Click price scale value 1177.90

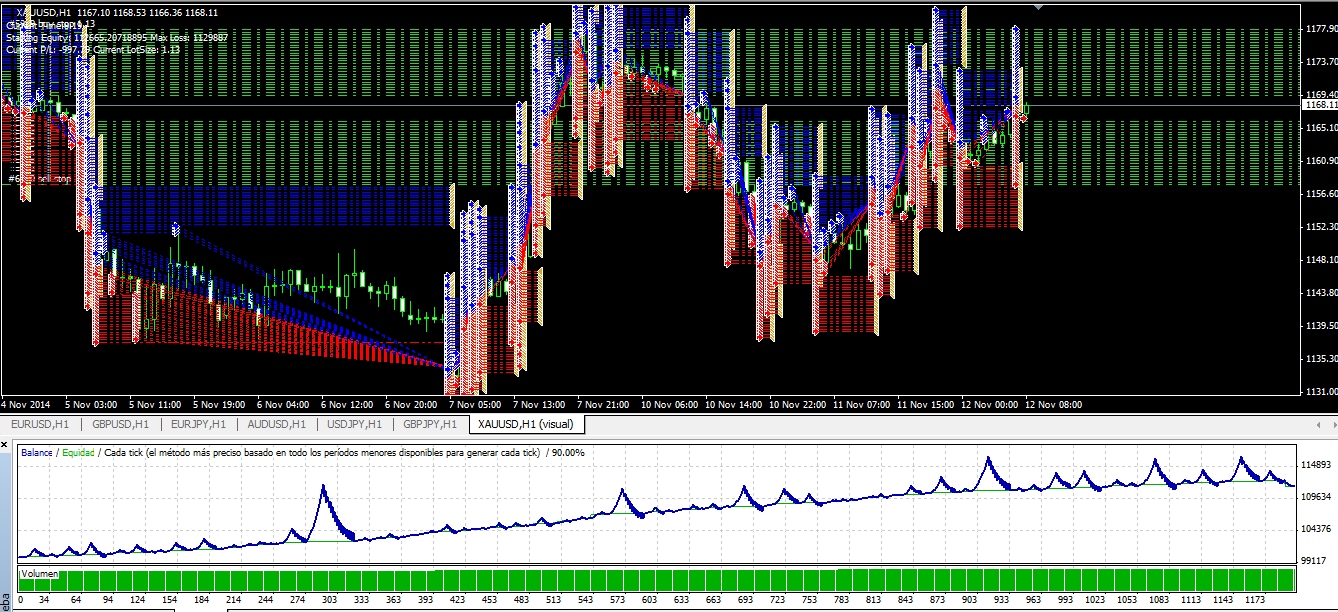(1321, 29)
